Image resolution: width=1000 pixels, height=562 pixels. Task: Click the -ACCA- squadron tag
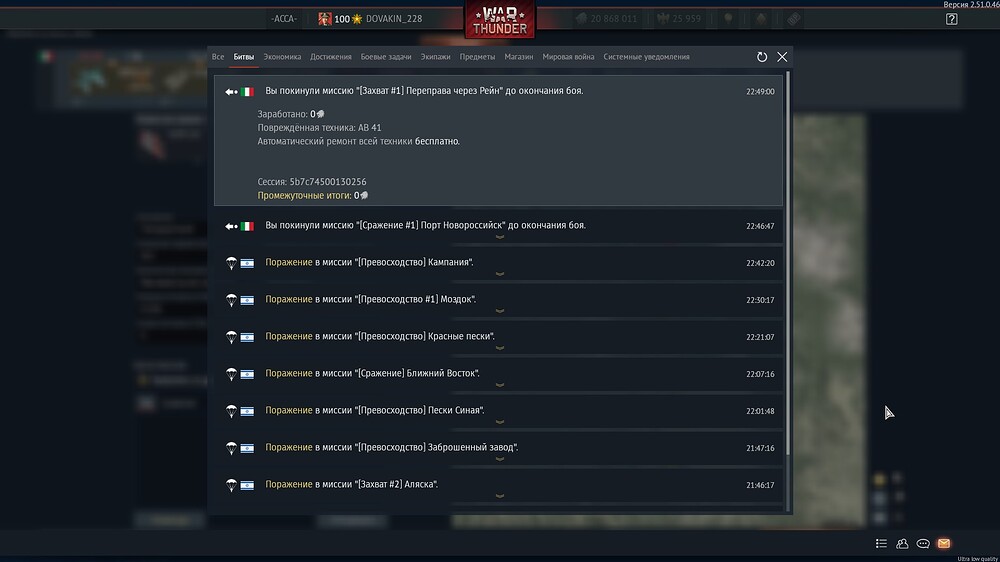(285, 19)
